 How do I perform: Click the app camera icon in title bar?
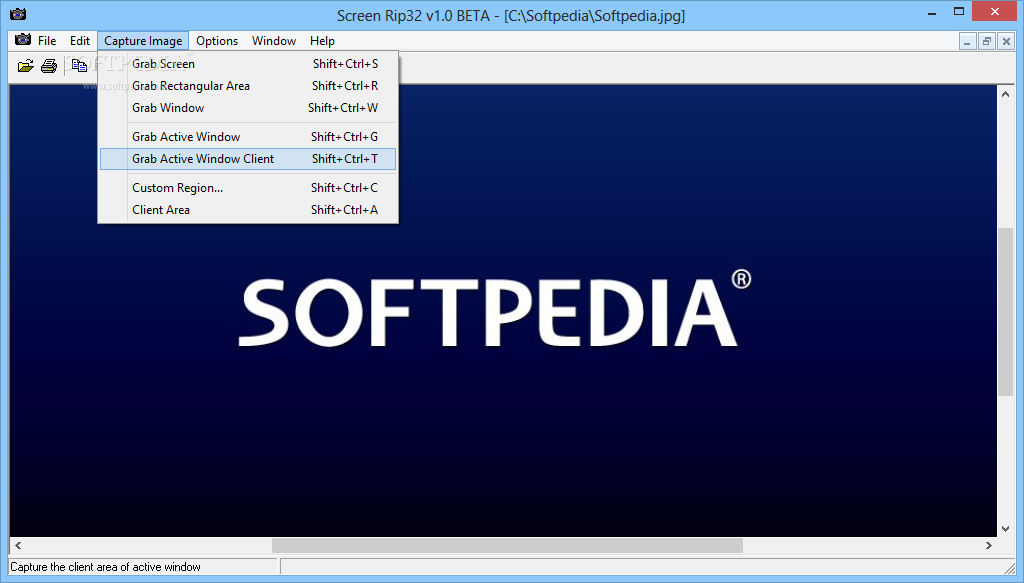(18, 14)
